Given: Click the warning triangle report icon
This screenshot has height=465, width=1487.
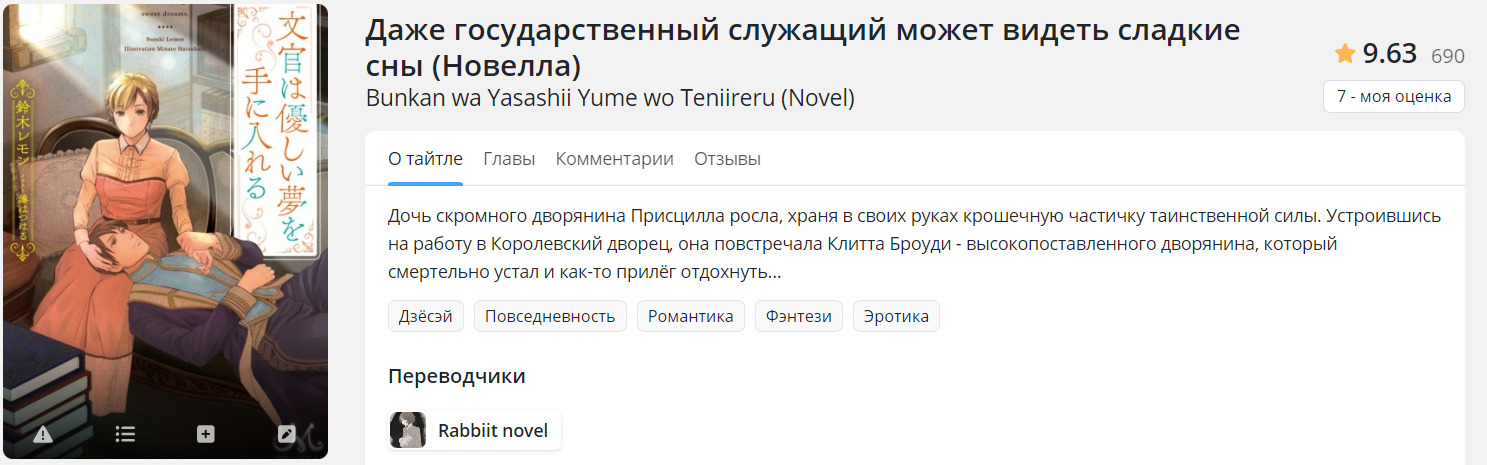Looking at the screenshot, I should tap(43, 434).
